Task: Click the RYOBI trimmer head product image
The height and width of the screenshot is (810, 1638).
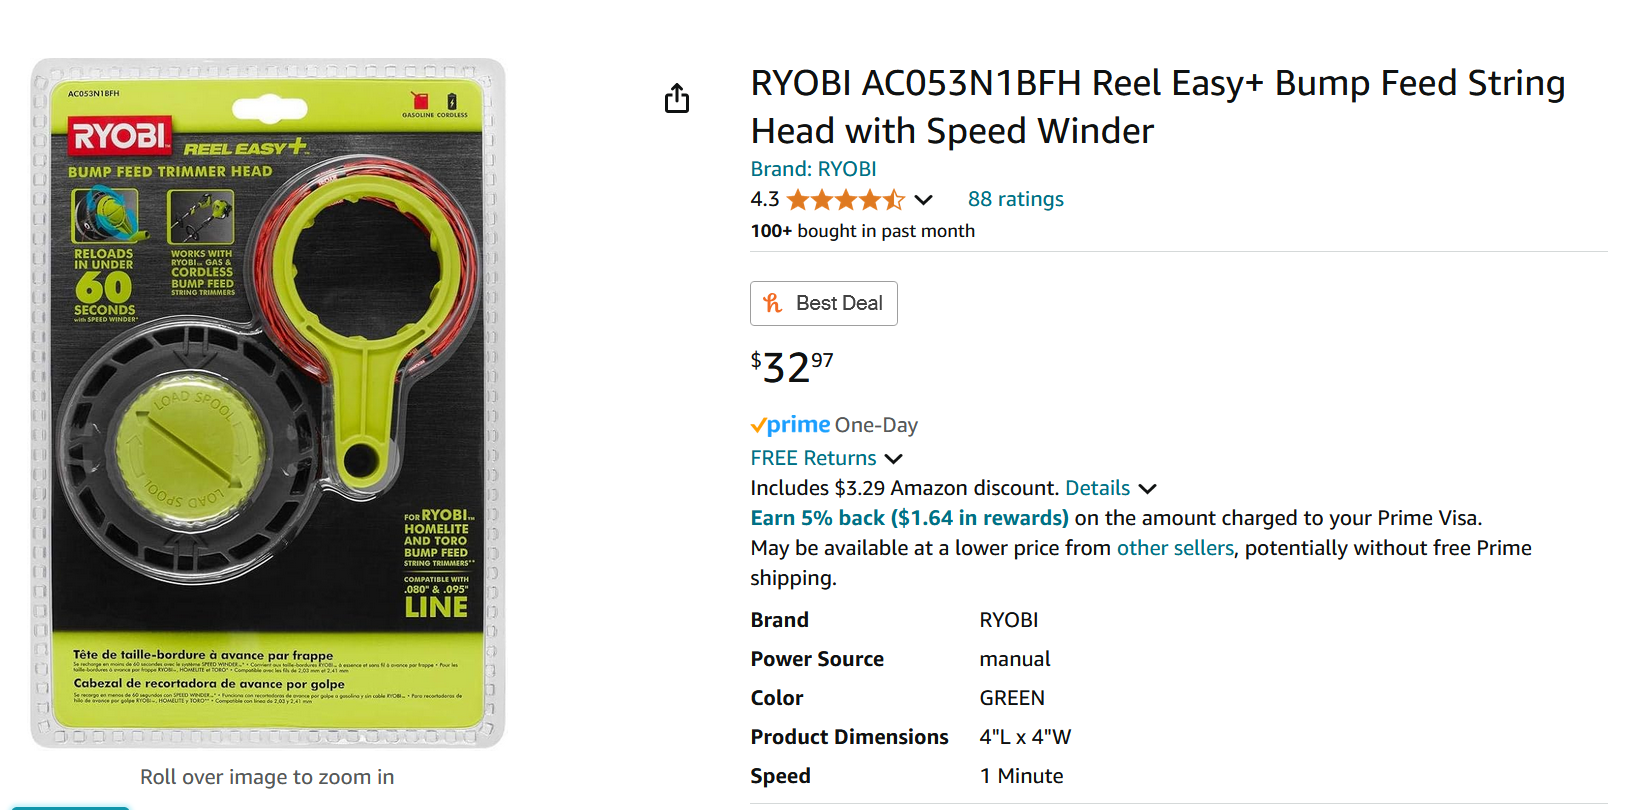Action: (x=268, y=403)
